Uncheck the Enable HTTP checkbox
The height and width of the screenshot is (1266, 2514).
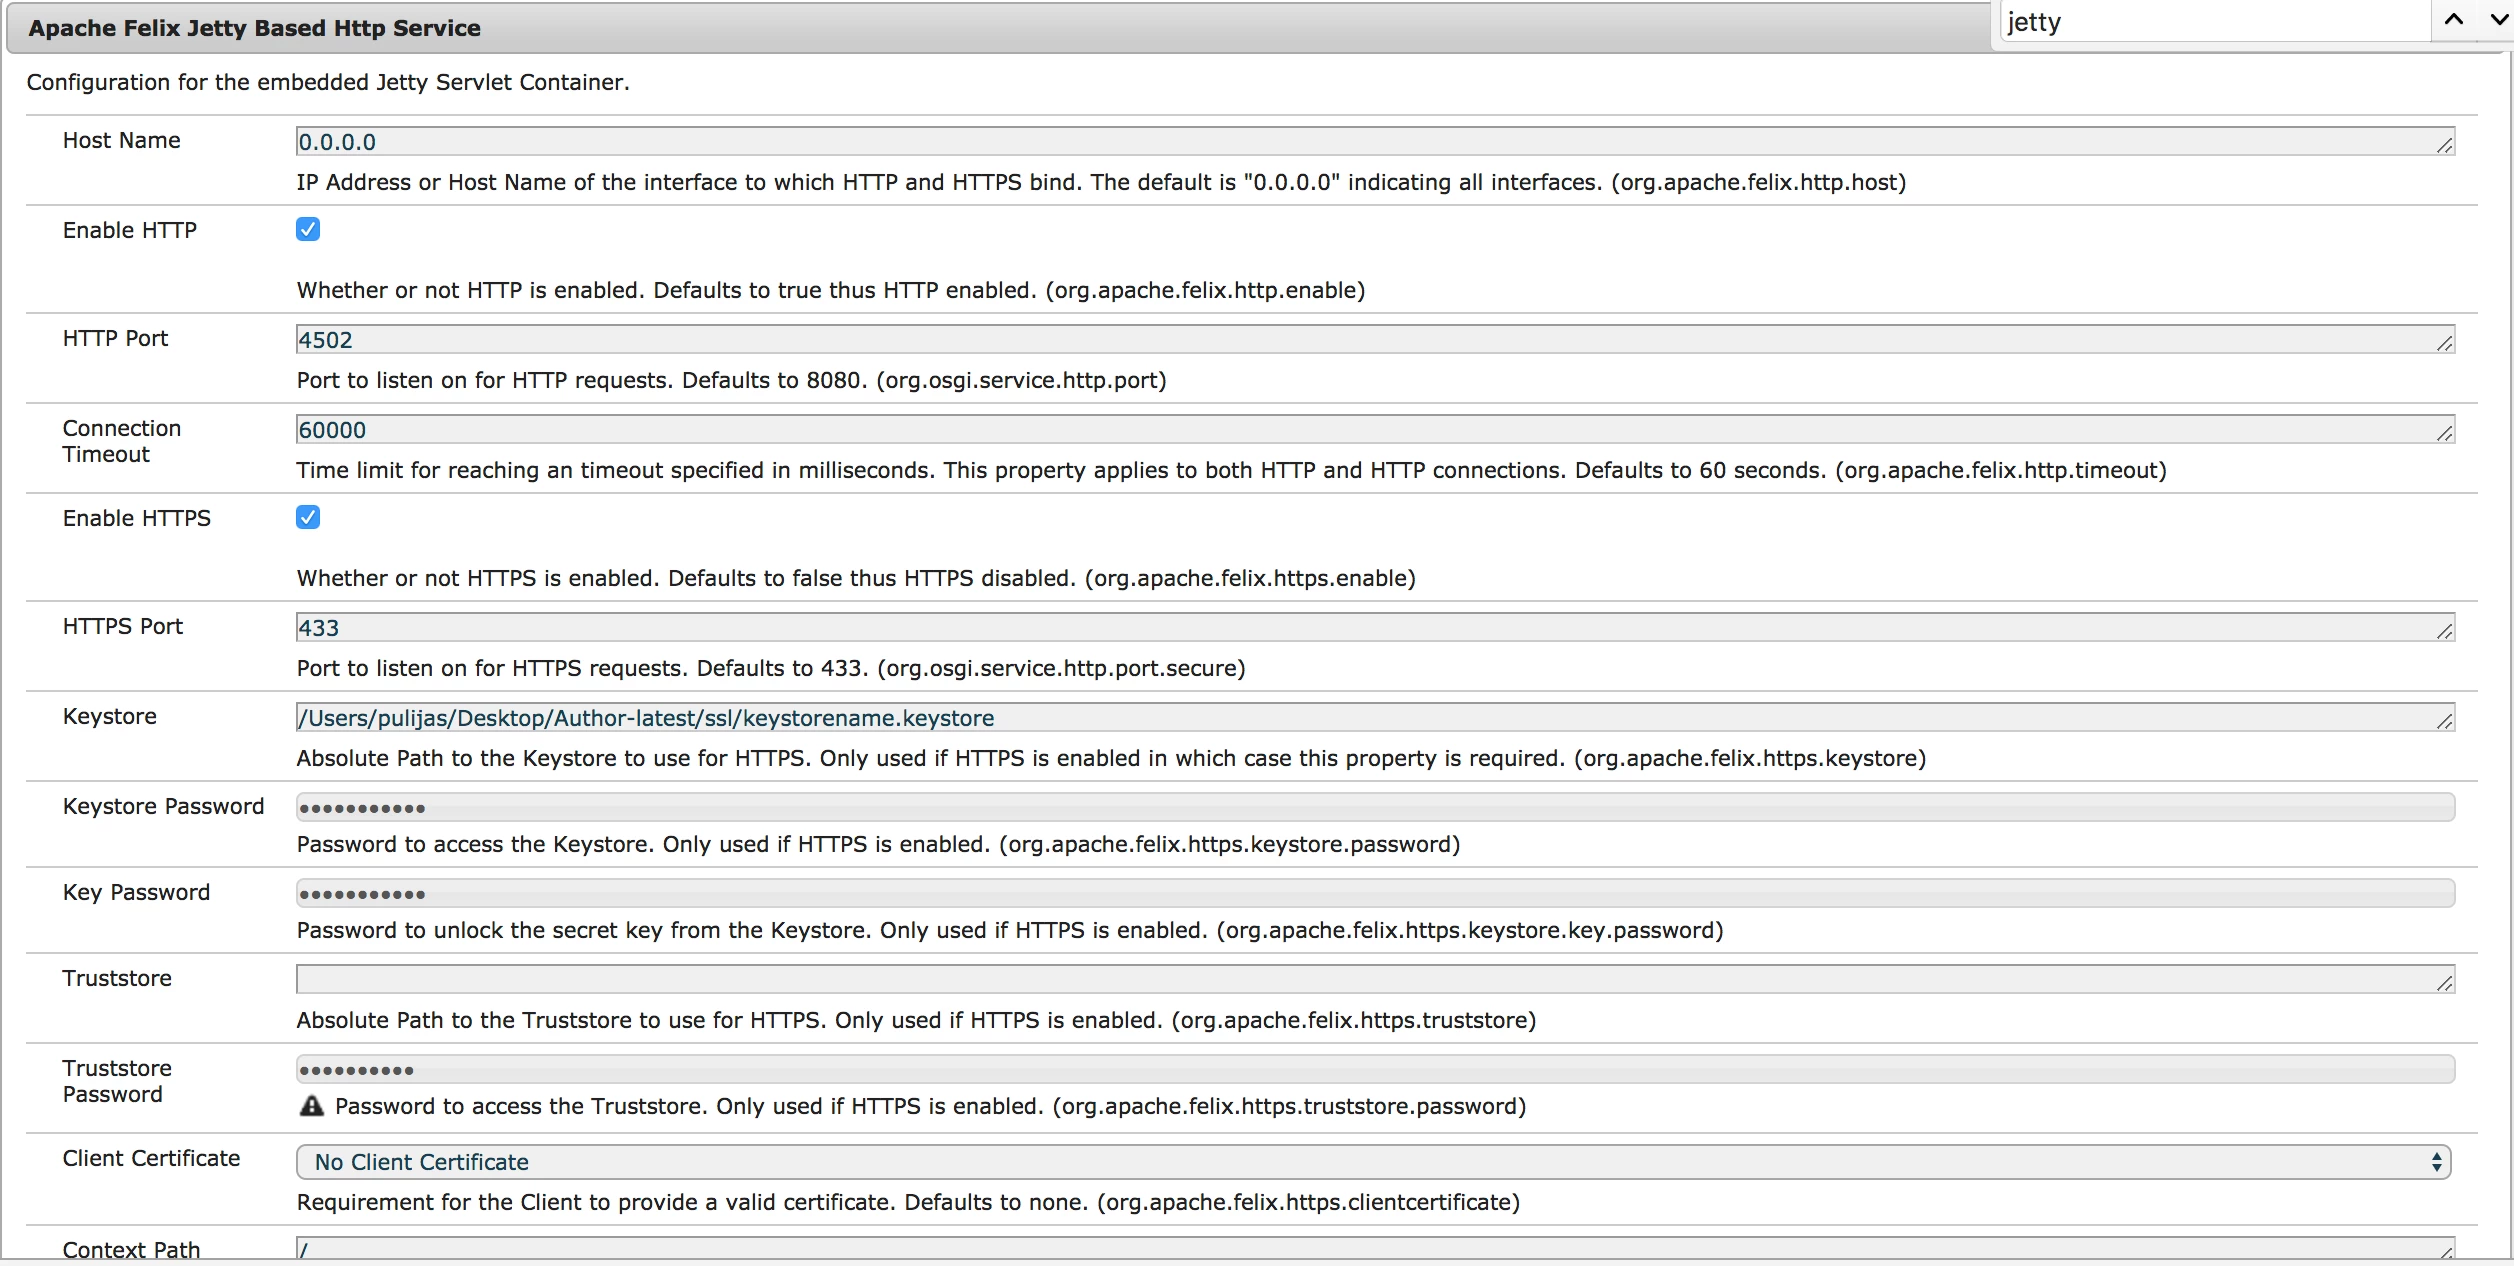[x=308, y=230]
